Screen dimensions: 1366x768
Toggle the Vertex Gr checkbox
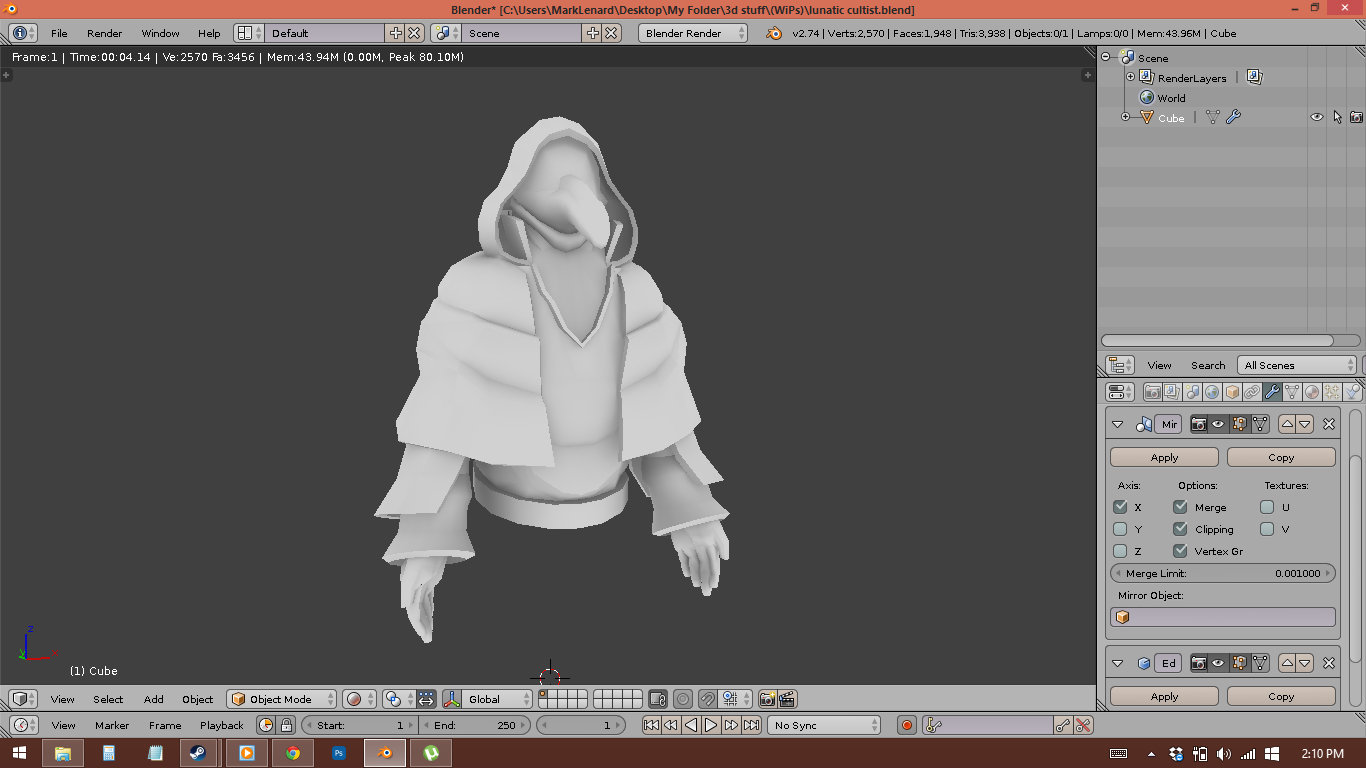[1180, 551]
